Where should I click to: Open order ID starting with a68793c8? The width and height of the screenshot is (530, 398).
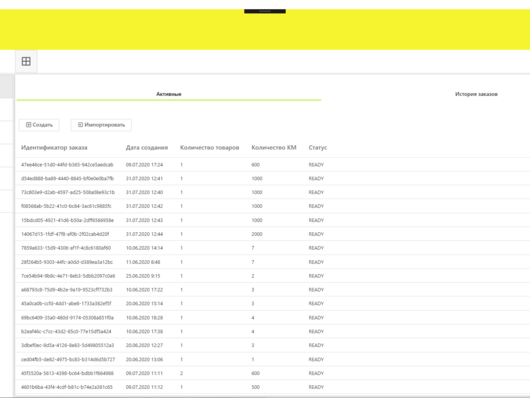(x=67, y=290)
